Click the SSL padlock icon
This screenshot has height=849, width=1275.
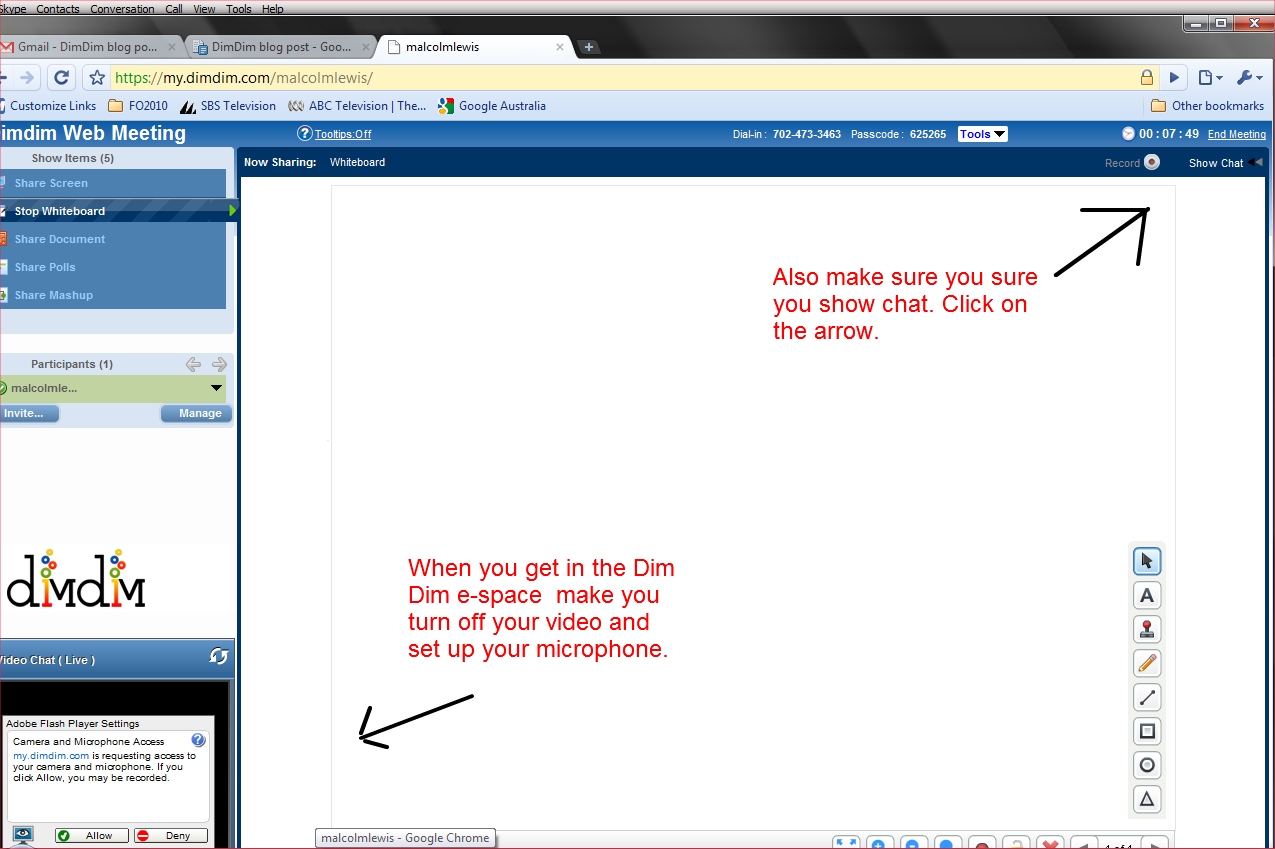point(1147,77)
